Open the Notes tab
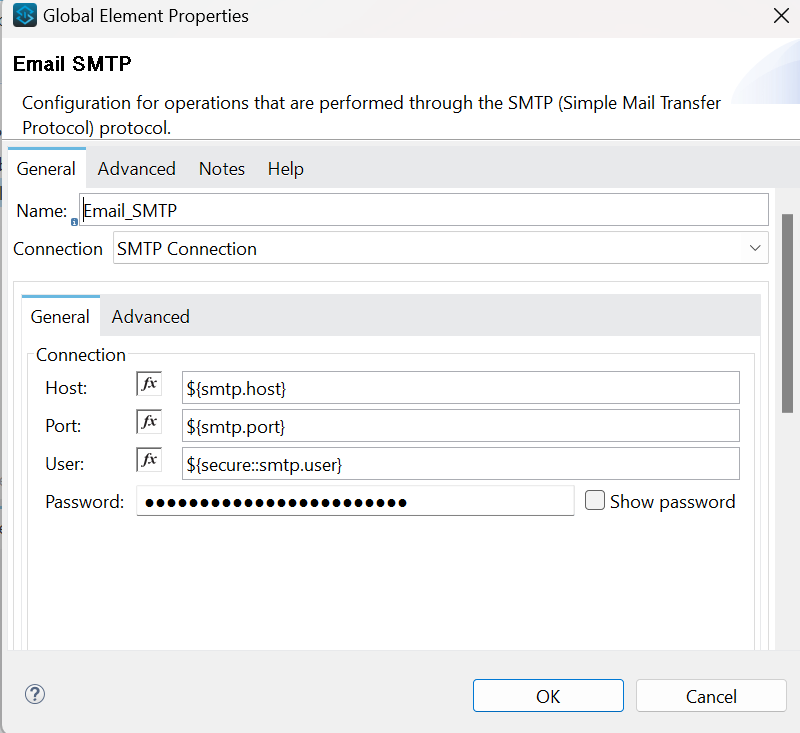Screen dimensions: 800x733 click(221, 169)
